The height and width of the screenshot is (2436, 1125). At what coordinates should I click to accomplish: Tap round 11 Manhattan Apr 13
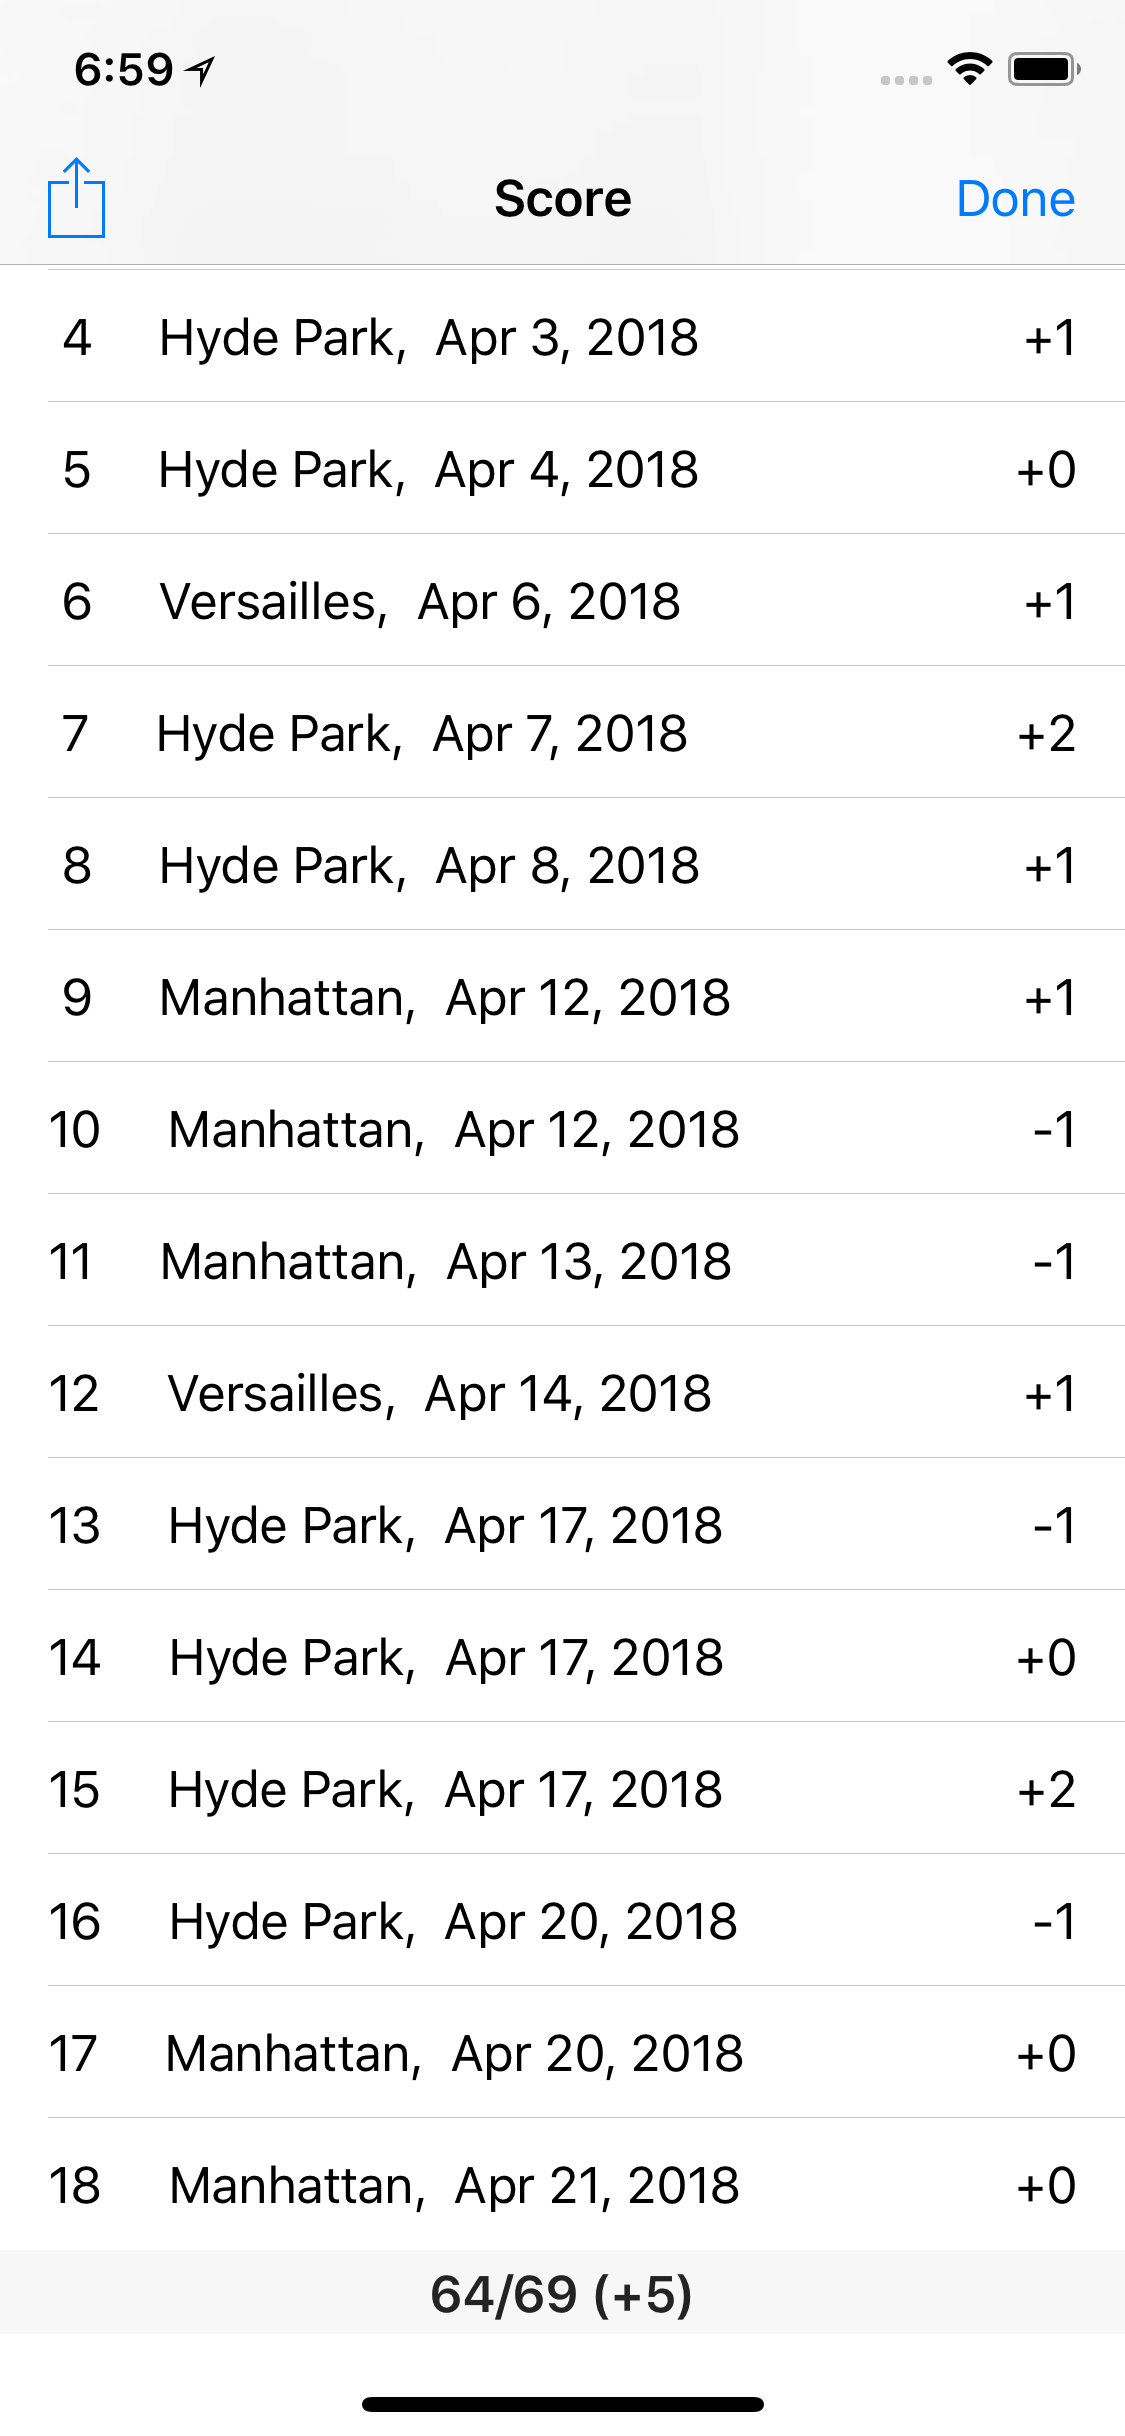(x=562, y=1262)
